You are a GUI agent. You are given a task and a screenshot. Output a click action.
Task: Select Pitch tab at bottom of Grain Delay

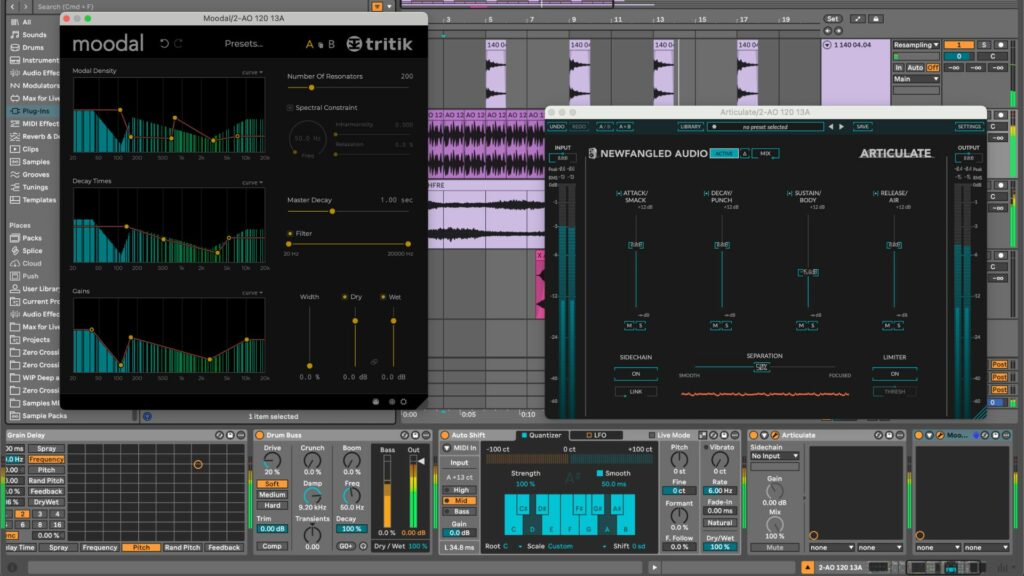[141, 547]
